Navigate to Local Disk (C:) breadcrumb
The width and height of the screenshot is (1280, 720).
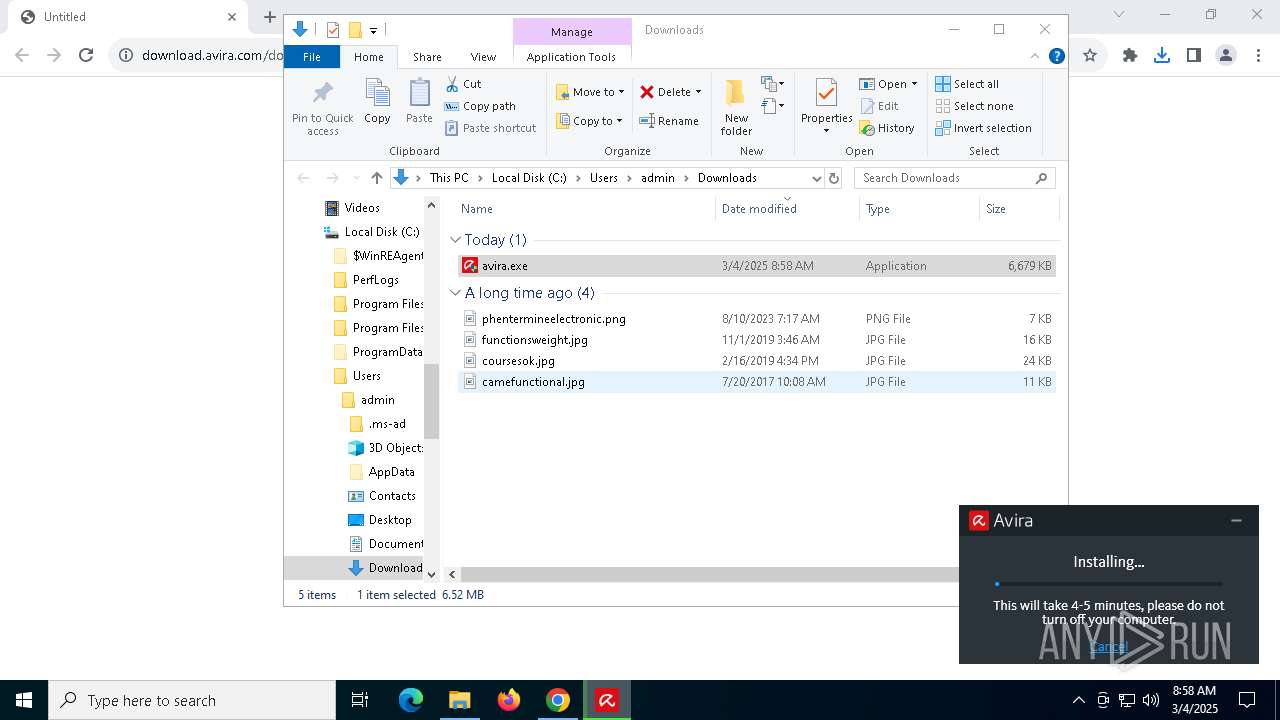point(529,178)
